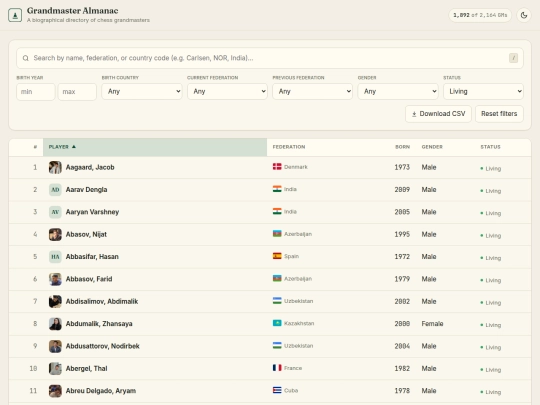Open player Abergel, Thal
The height and width of the screenshot is (405, 540).
86,369
